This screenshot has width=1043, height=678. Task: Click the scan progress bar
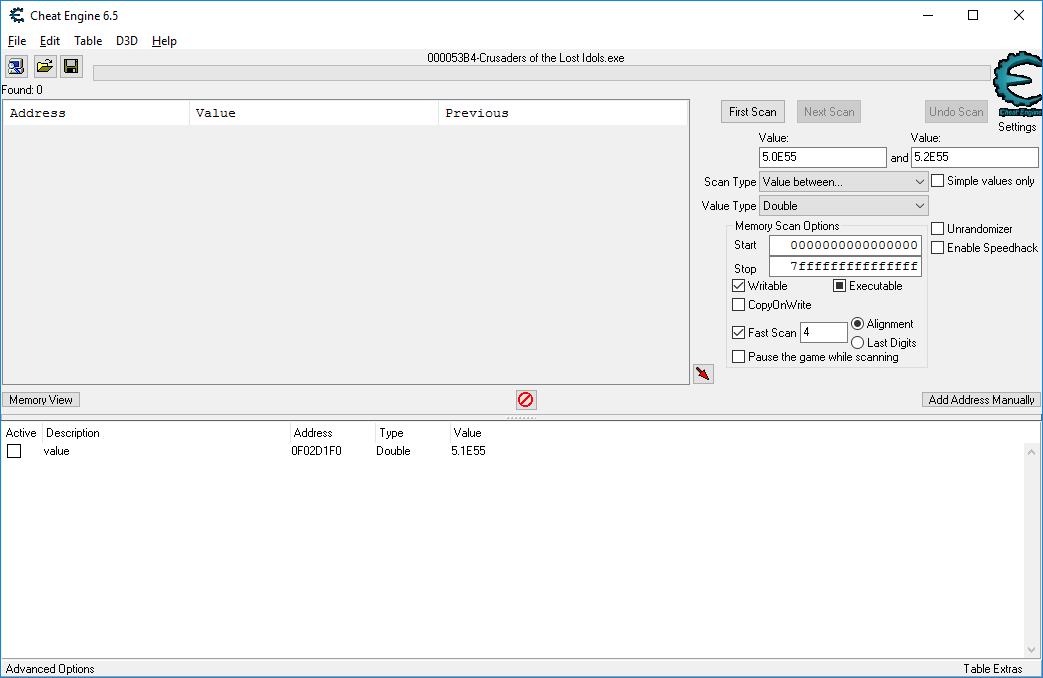click(x=541, y=73)
